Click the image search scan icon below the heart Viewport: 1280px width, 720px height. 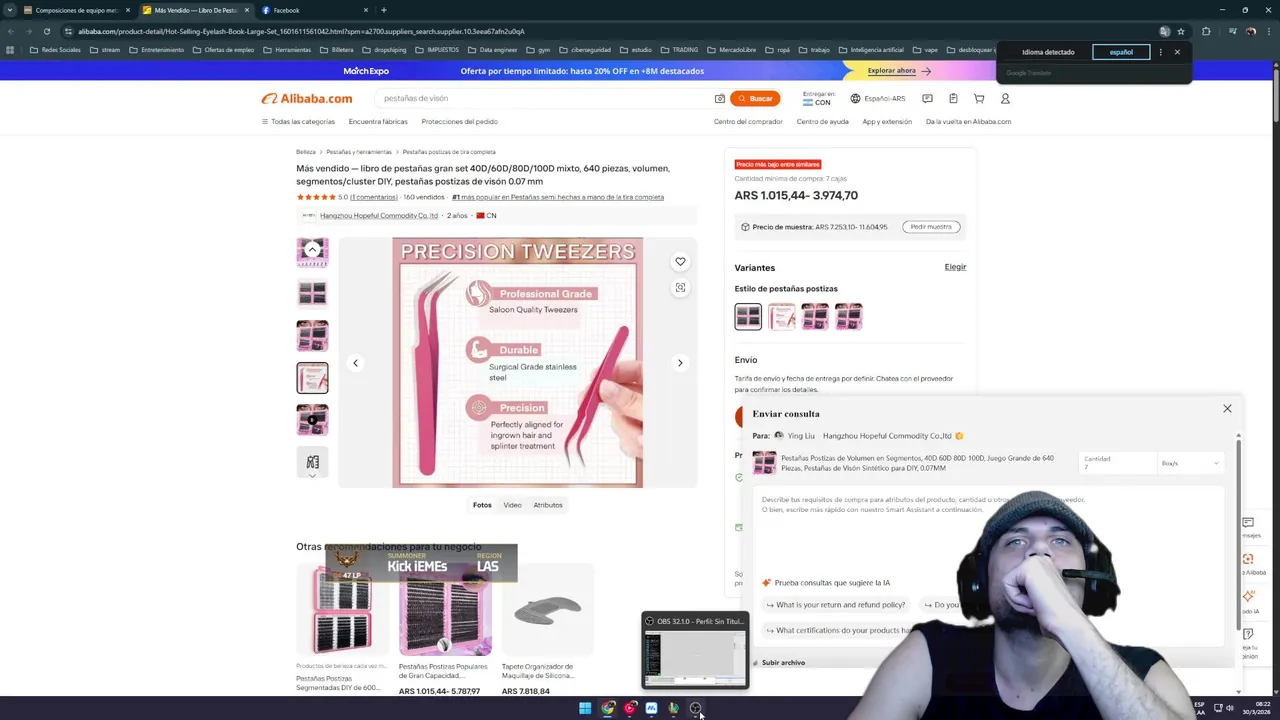tap(680, 288)
